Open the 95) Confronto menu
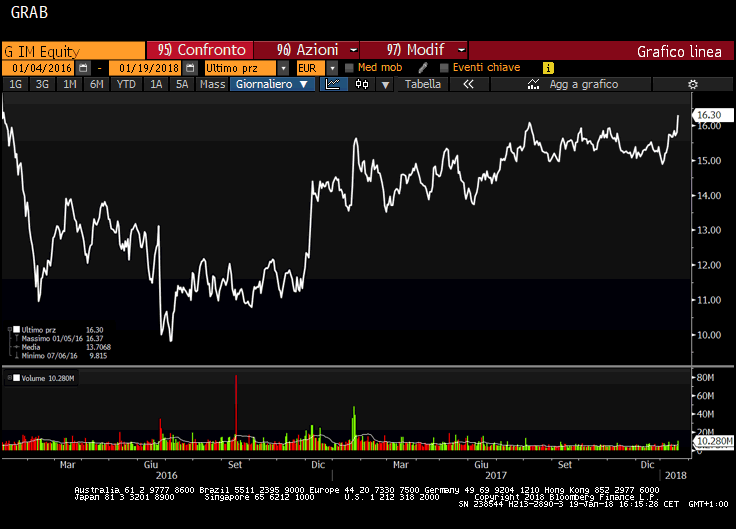The image size is (736, 529). [x=200, y=50]
